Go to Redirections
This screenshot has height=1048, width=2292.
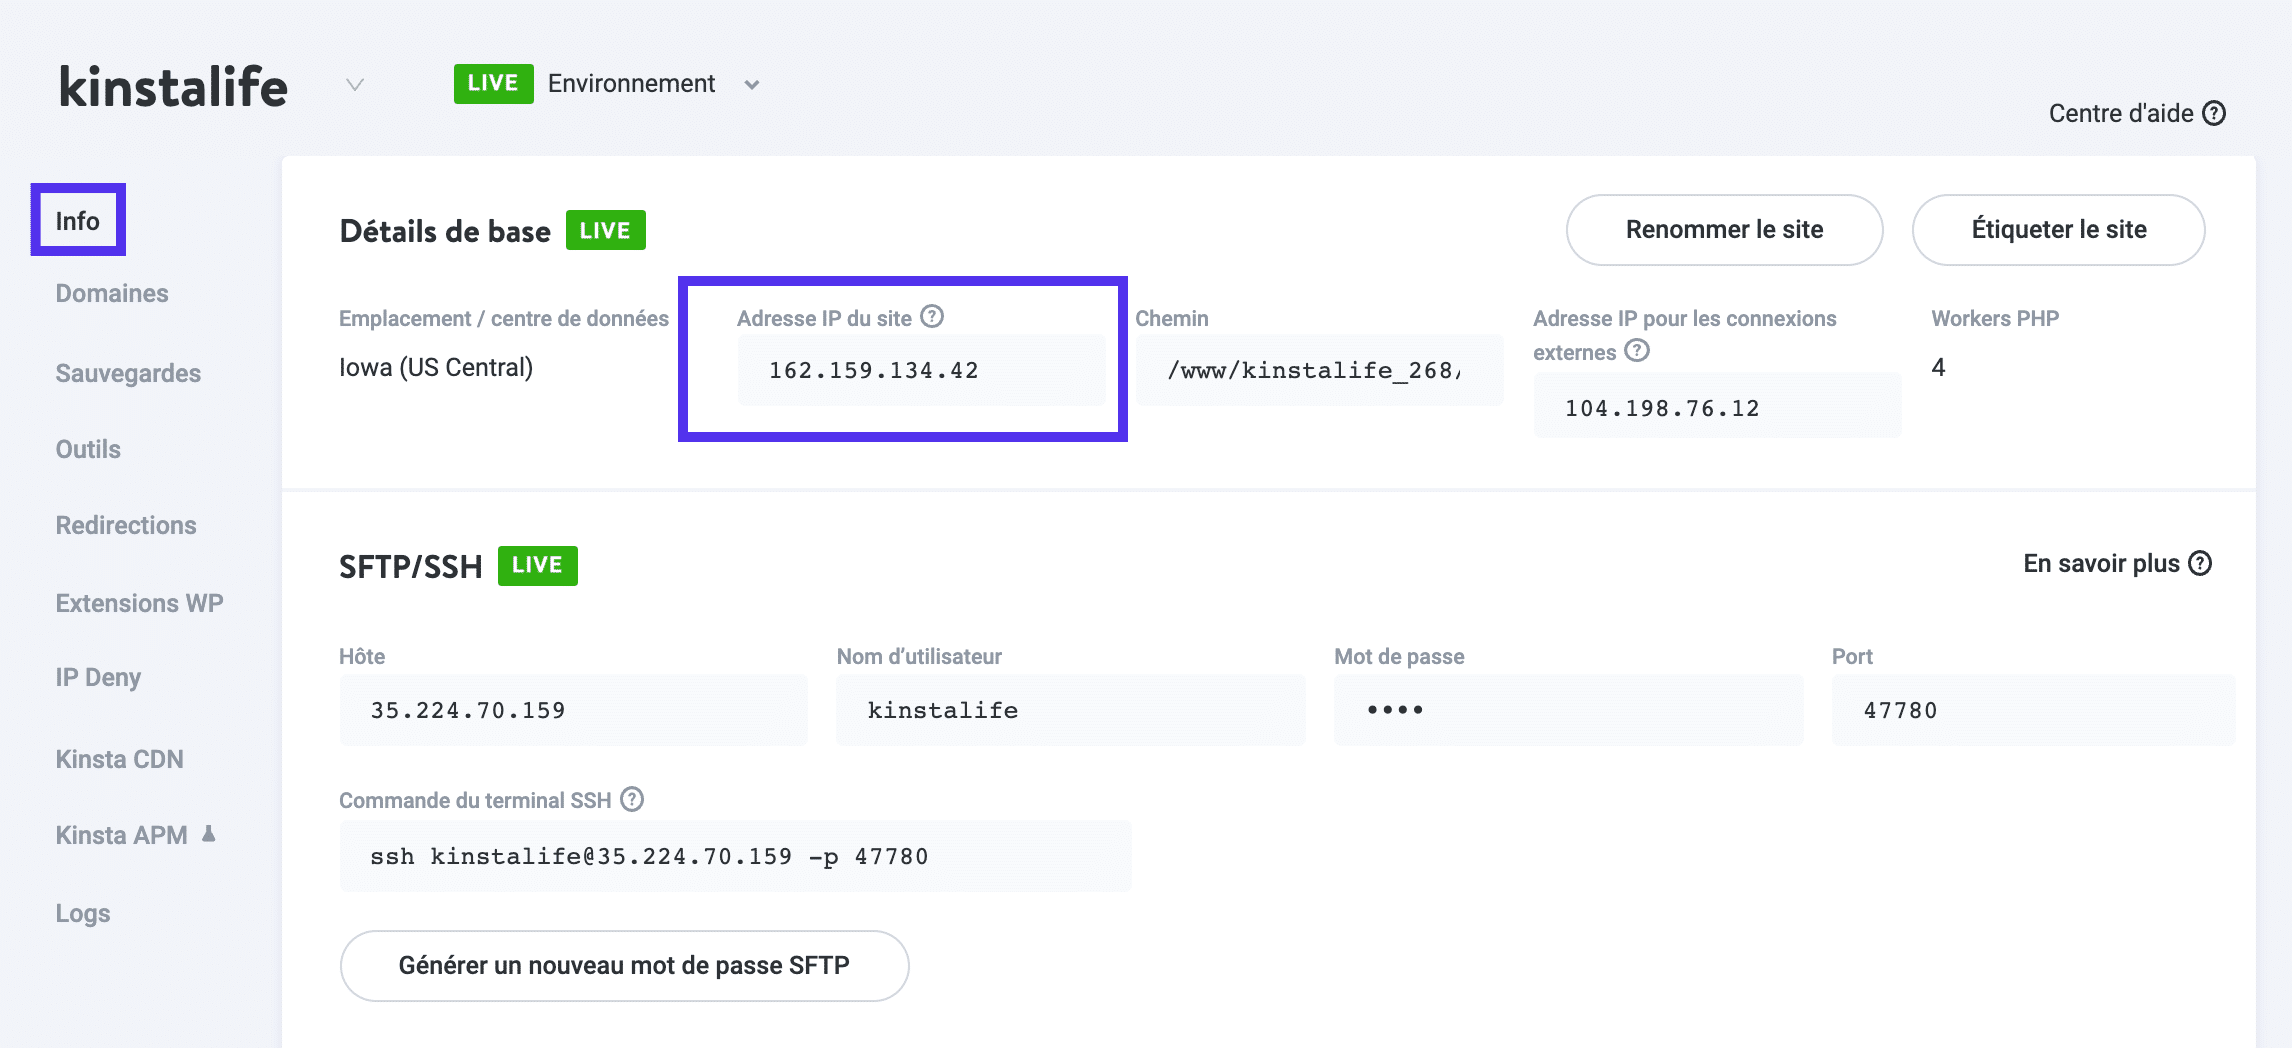(125, 524)
